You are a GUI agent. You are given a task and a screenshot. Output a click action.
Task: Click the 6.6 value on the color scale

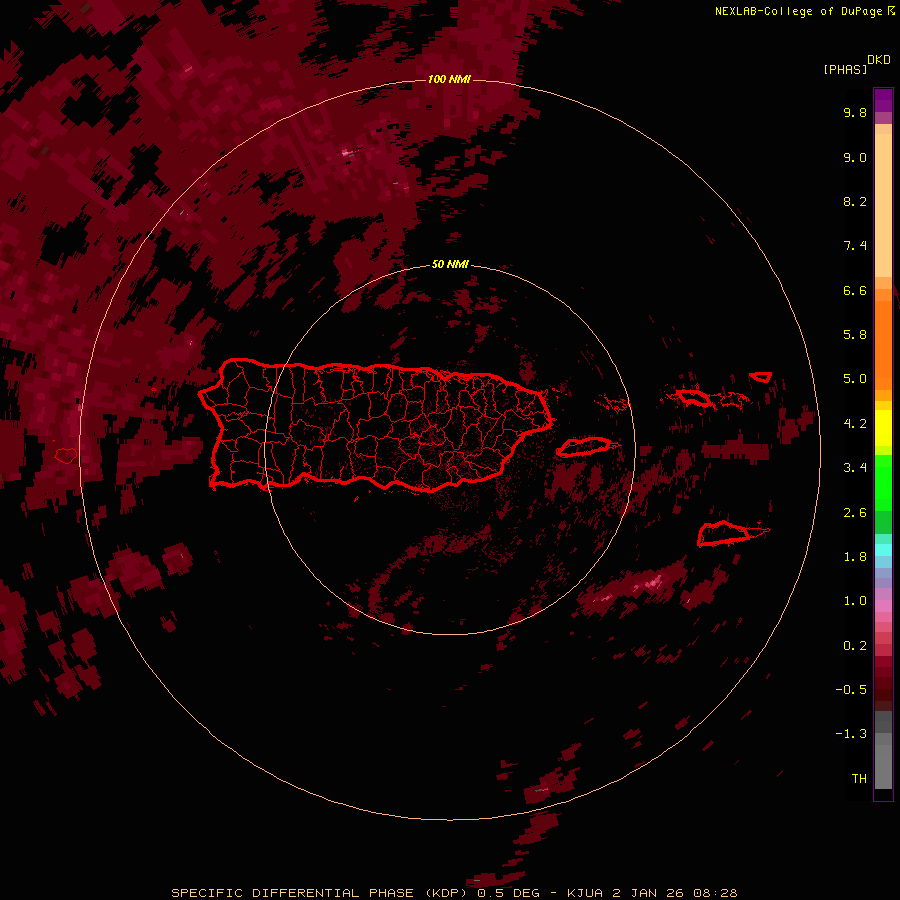coord(855,290)
